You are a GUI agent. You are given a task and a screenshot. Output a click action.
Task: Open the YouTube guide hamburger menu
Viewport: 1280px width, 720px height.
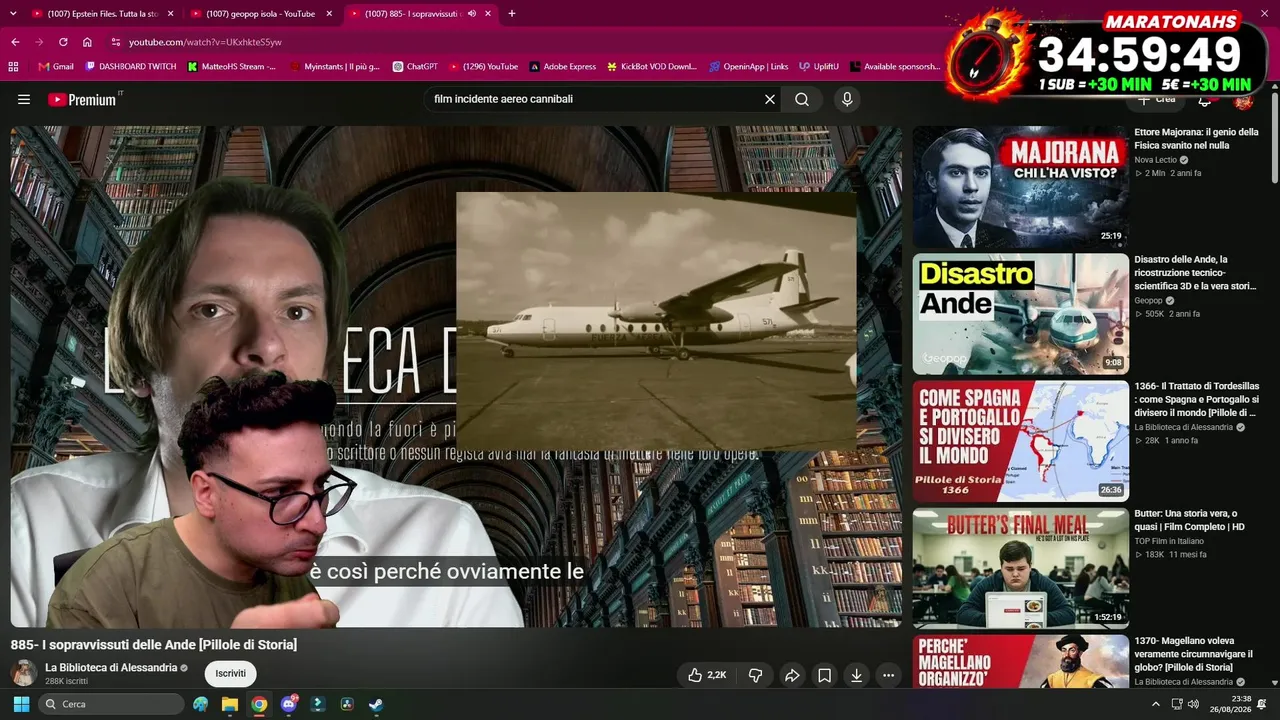[x=24, y=100]
